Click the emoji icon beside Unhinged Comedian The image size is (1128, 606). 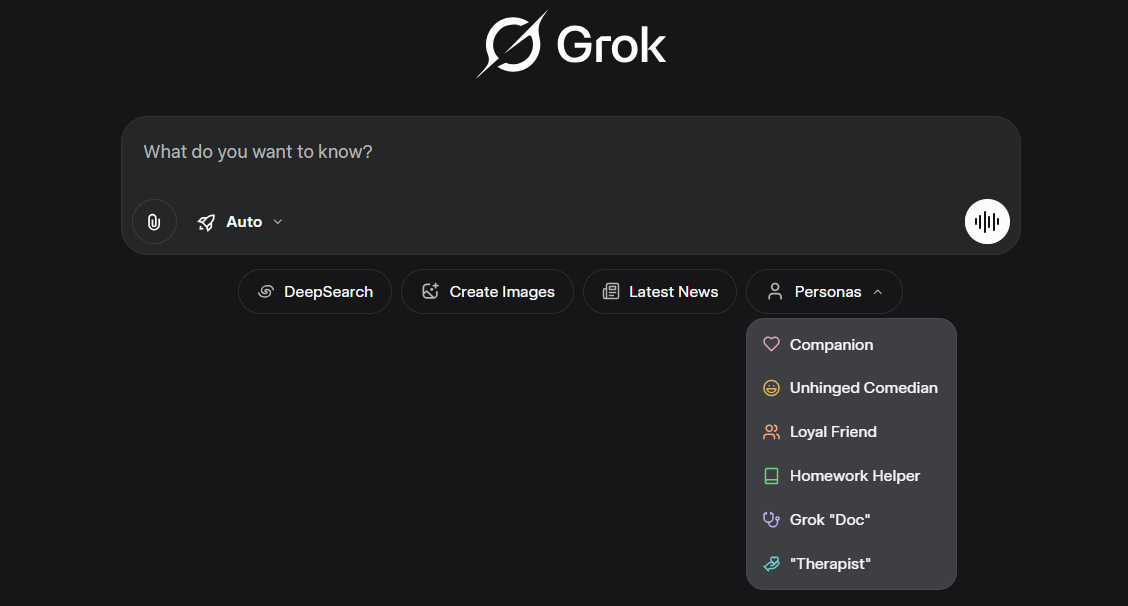tap(771, 387)
